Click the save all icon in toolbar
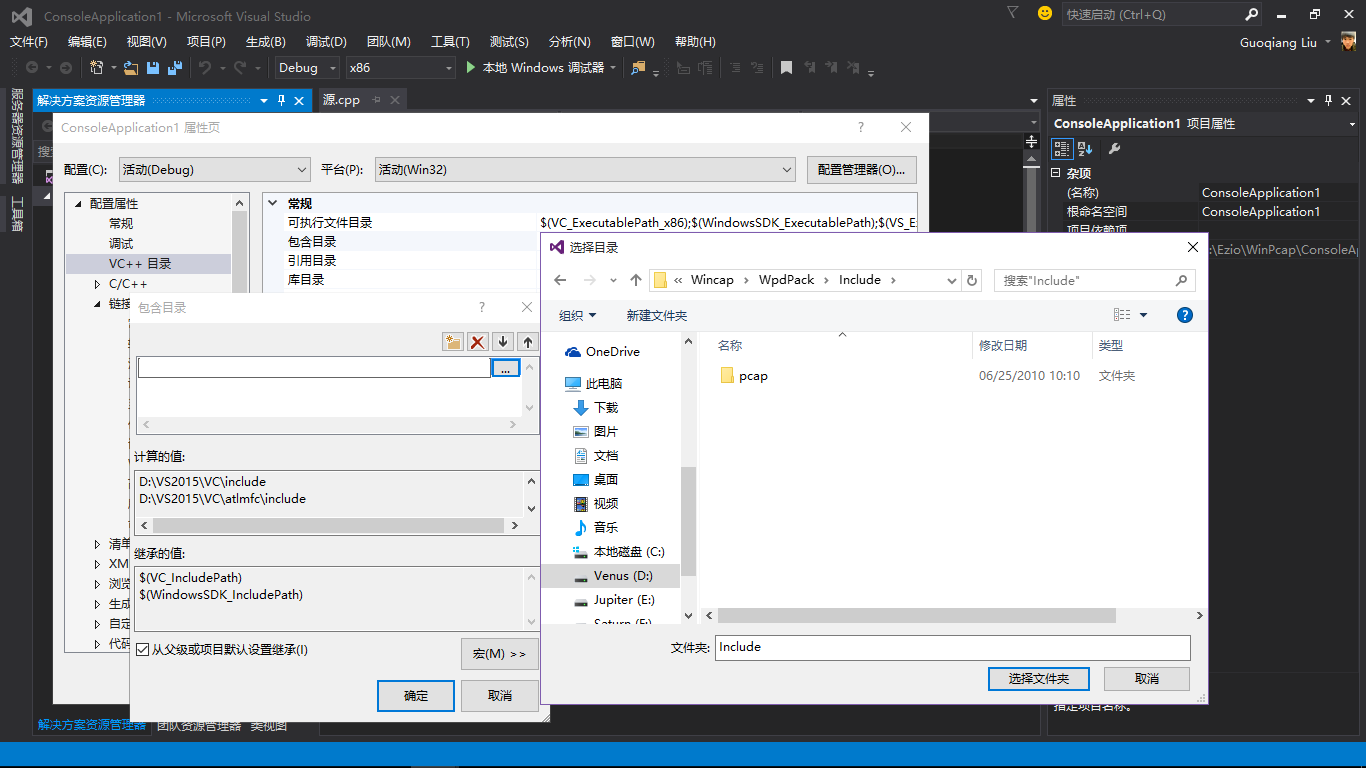The width and height of the screenshot is (1366, 768). pyautogui.click(x=175, y=68)
